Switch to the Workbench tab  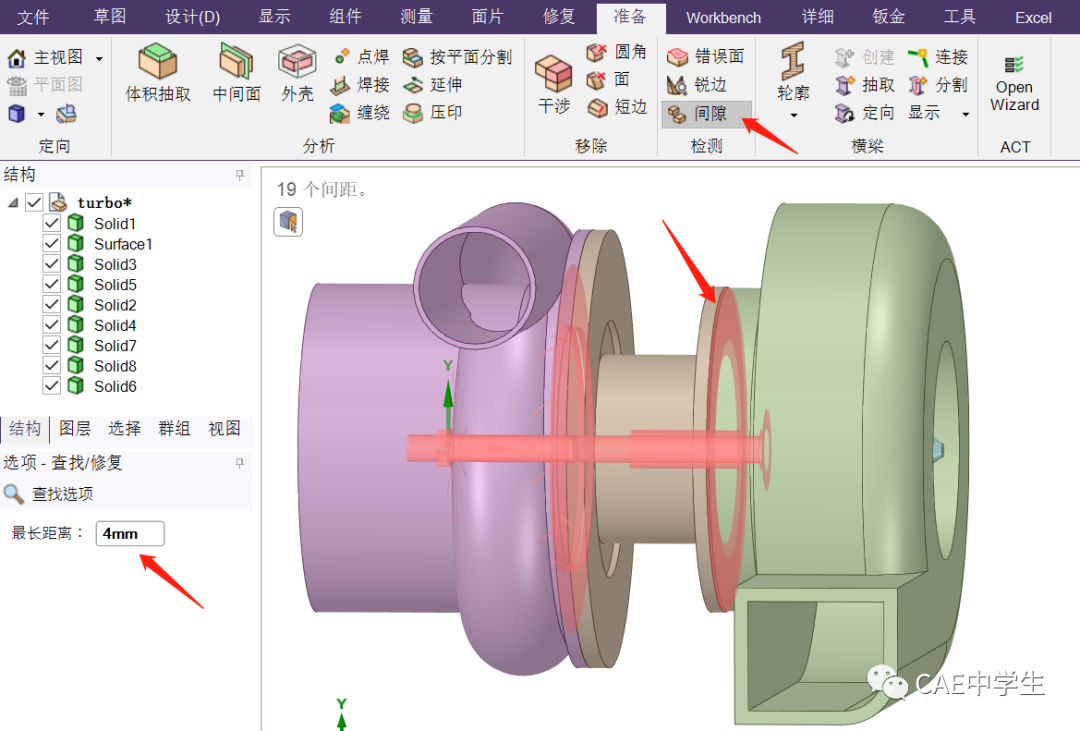pos(723,18)
